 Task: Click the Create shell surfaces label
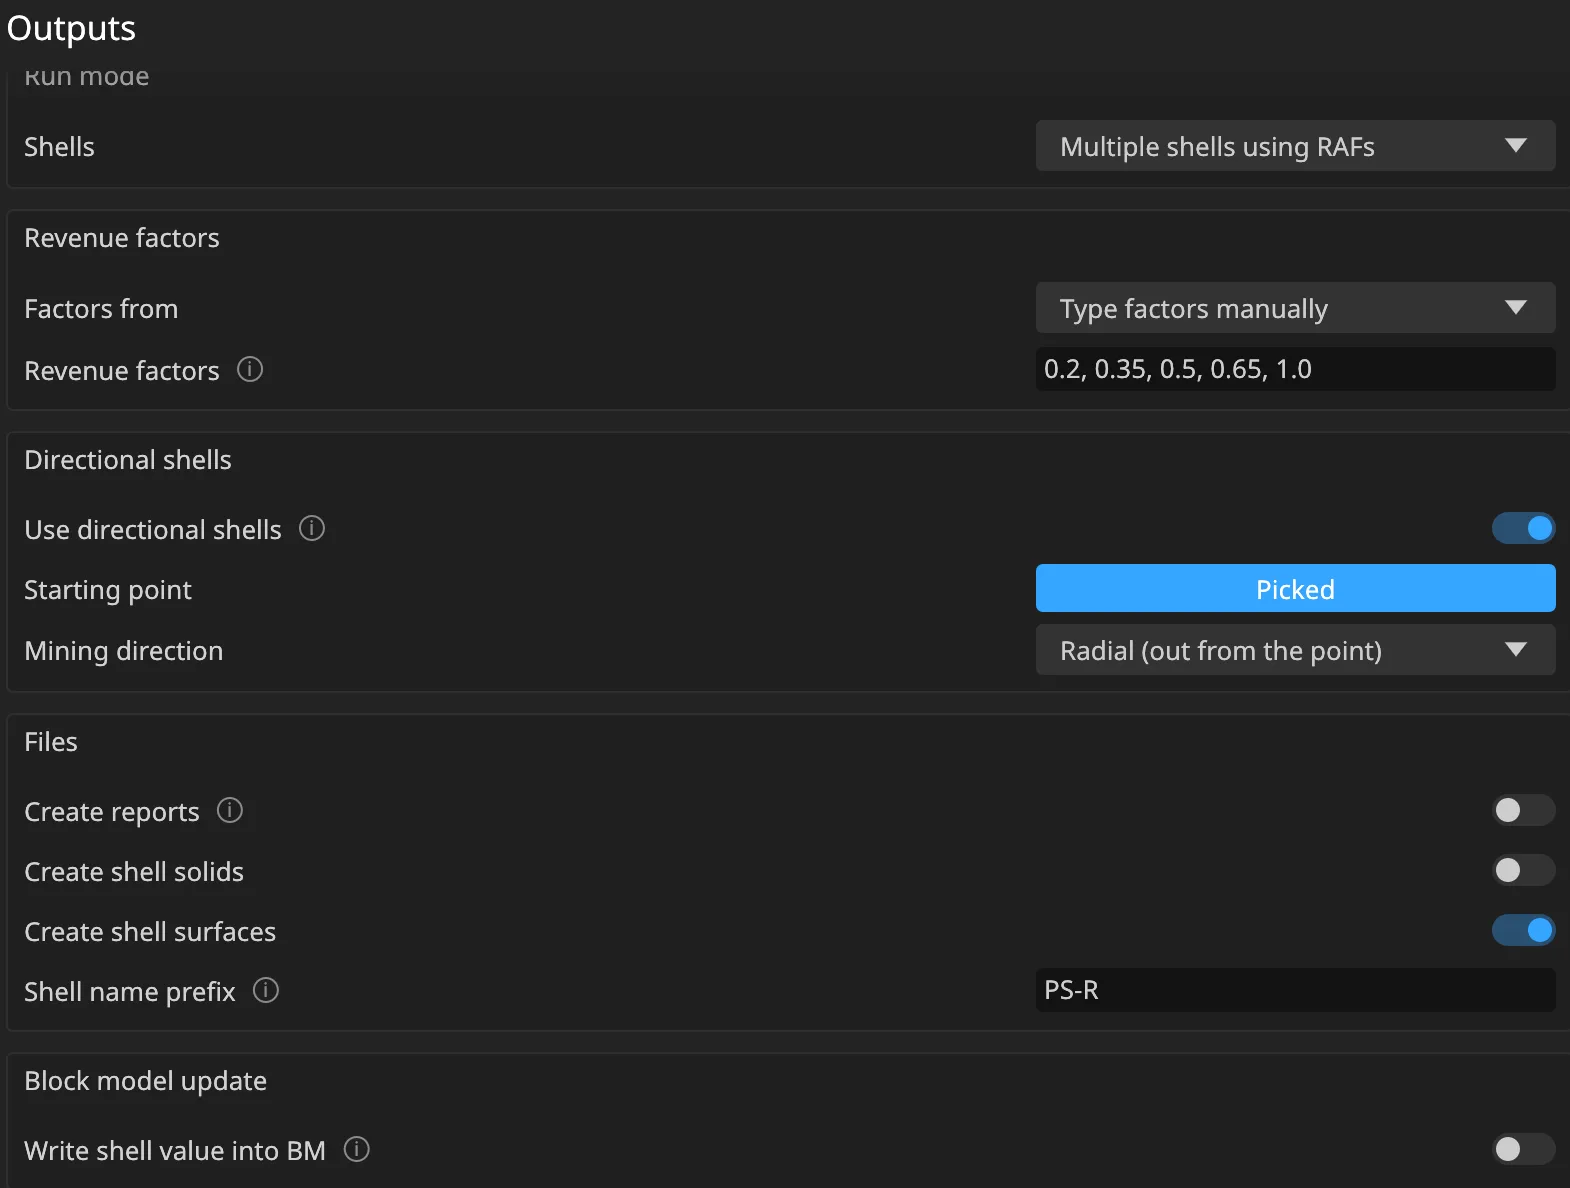[150, 932]
